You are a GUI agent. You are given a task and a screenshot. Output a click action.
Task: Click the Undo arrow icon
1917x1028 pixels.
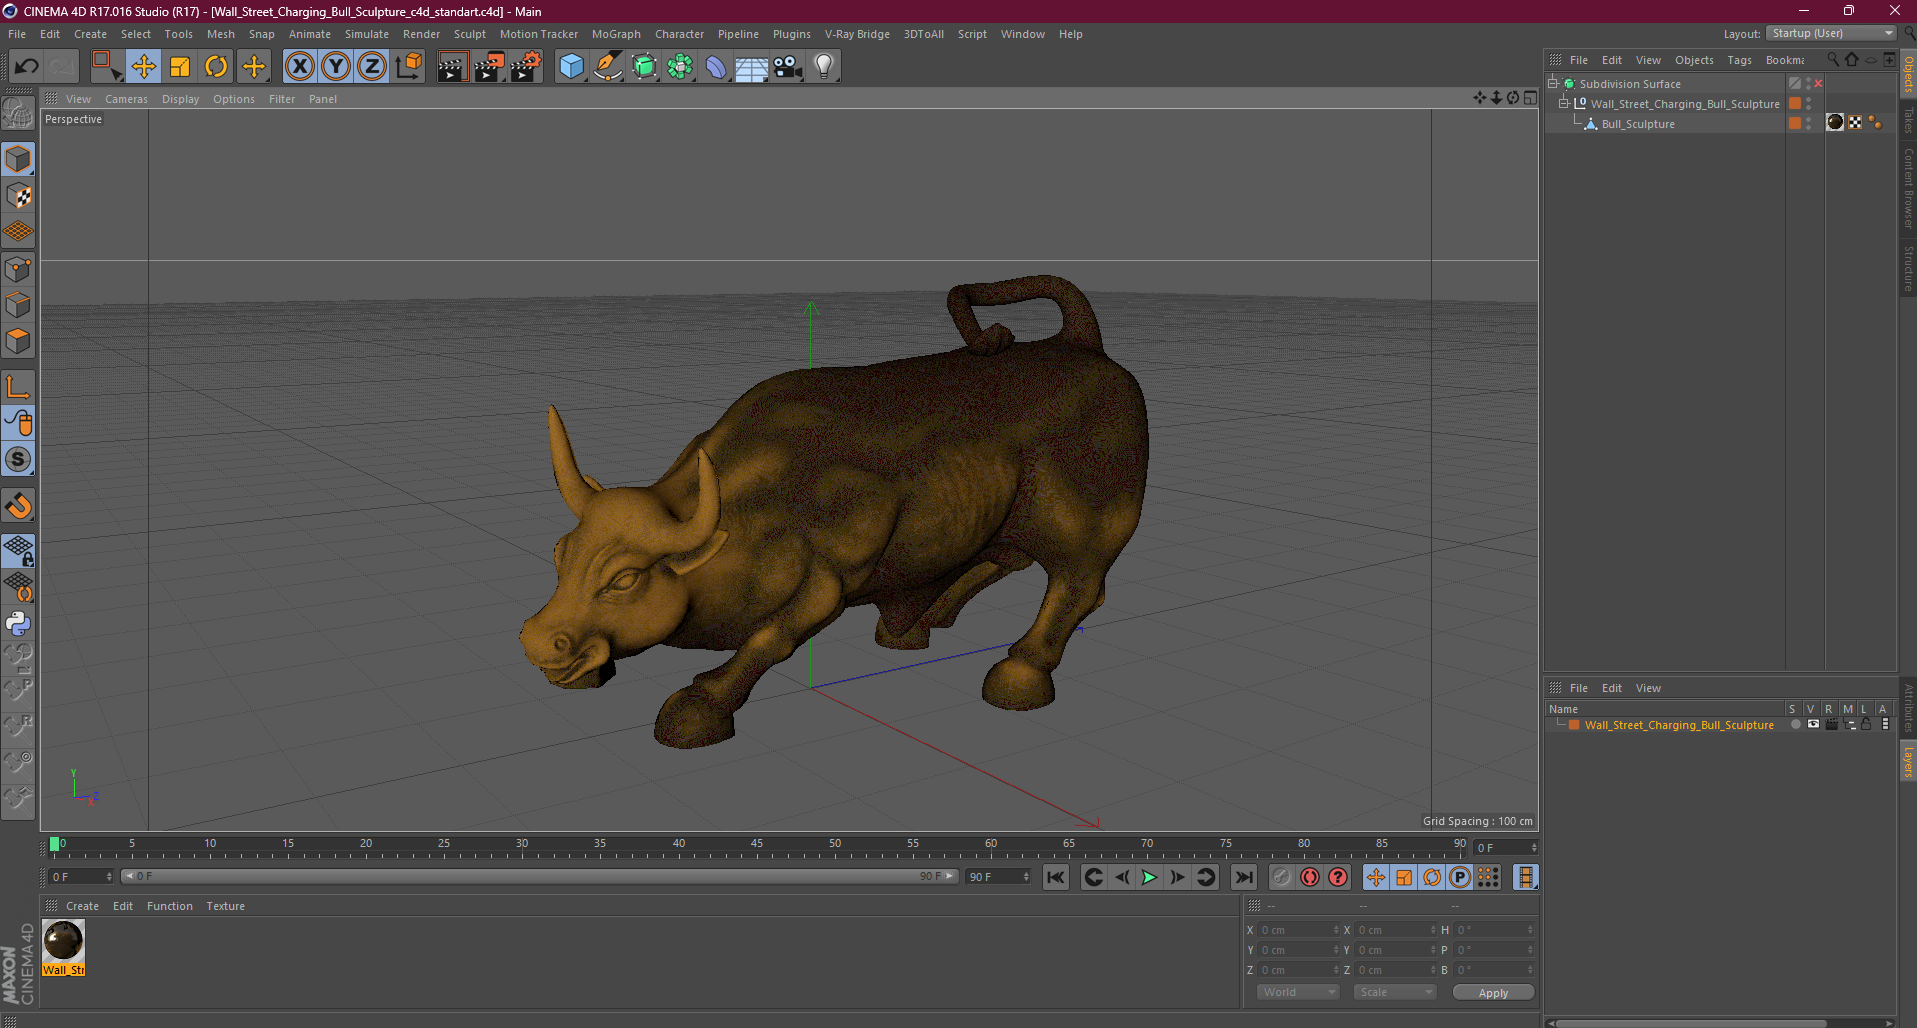click(x=26, y=67)
